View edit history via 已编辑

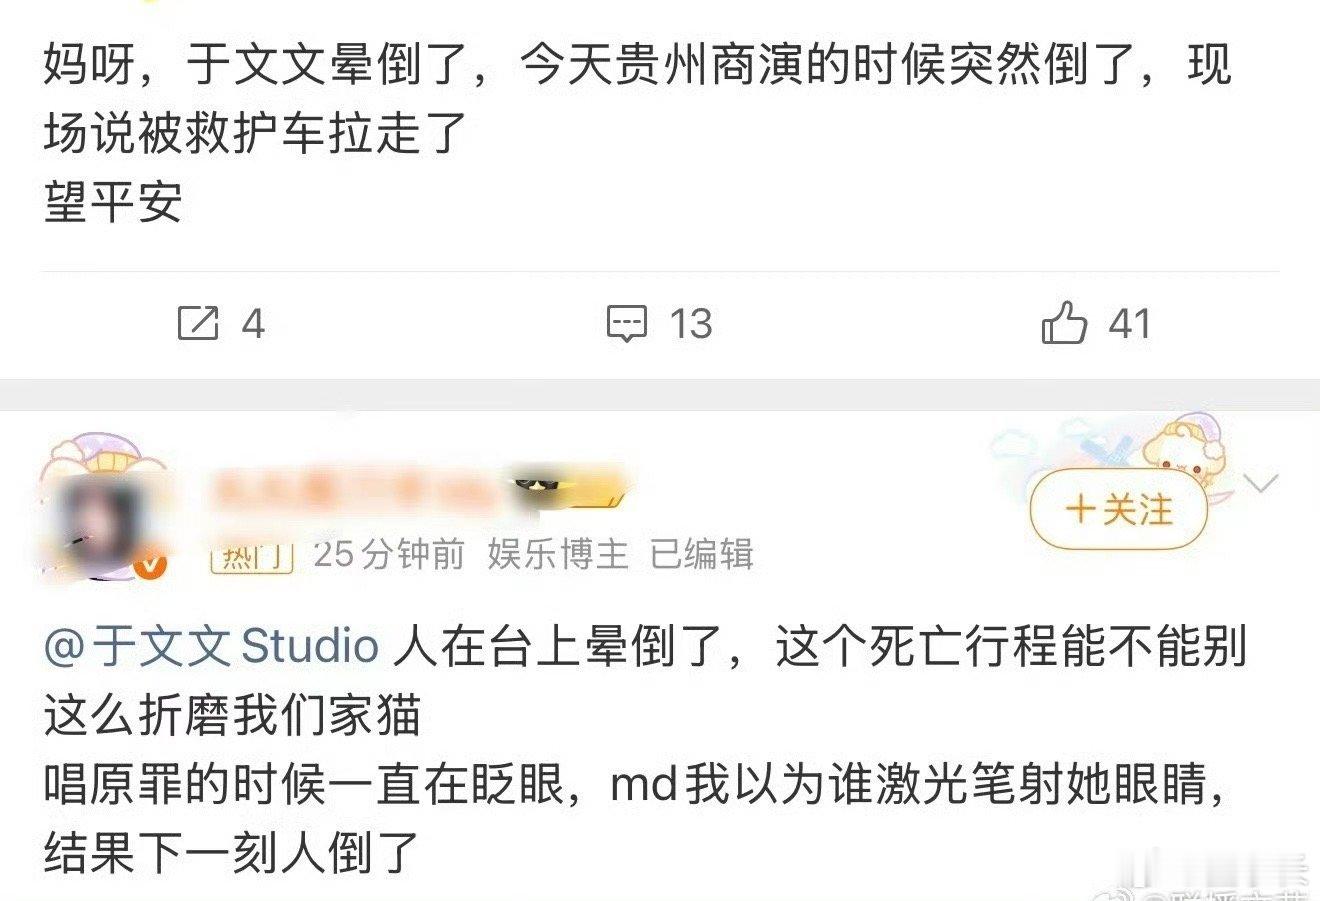[x=701, y=553]
